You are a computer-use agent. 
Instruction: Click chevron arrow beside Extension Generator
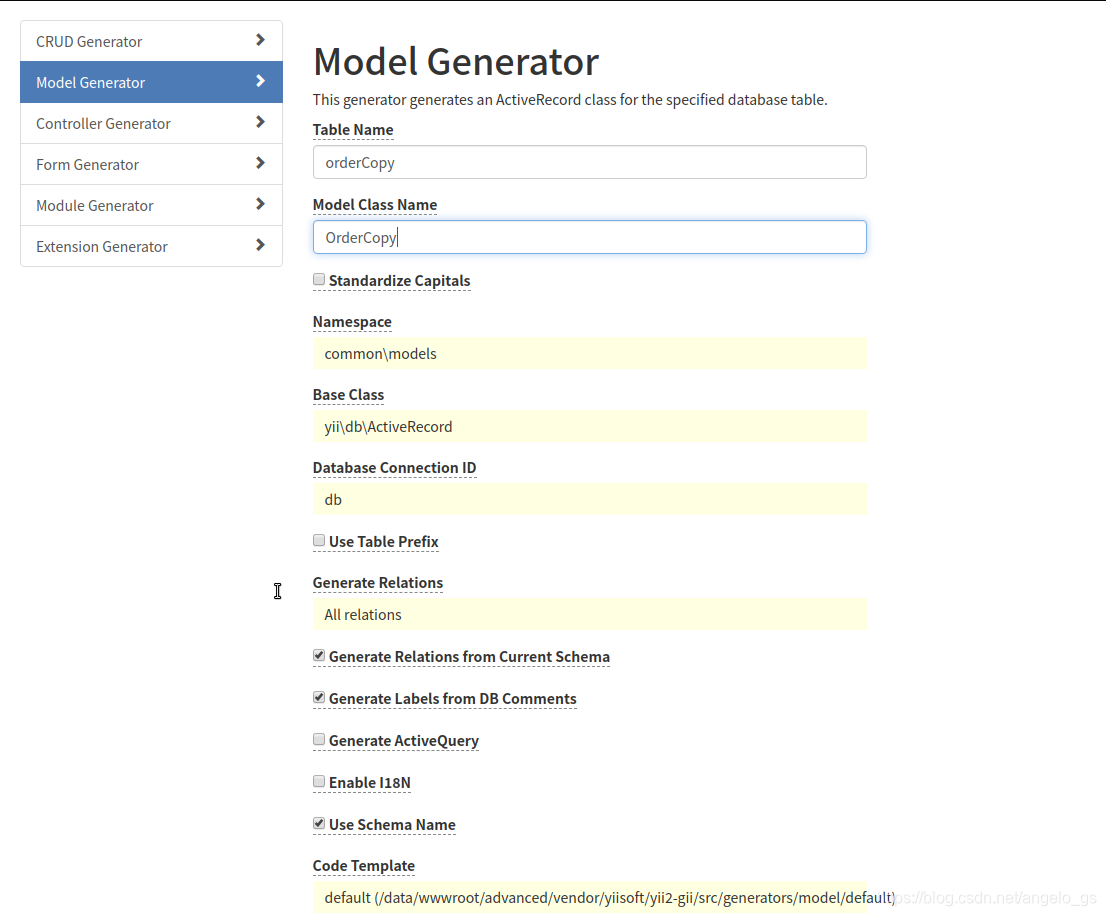(x=260, y=245)
